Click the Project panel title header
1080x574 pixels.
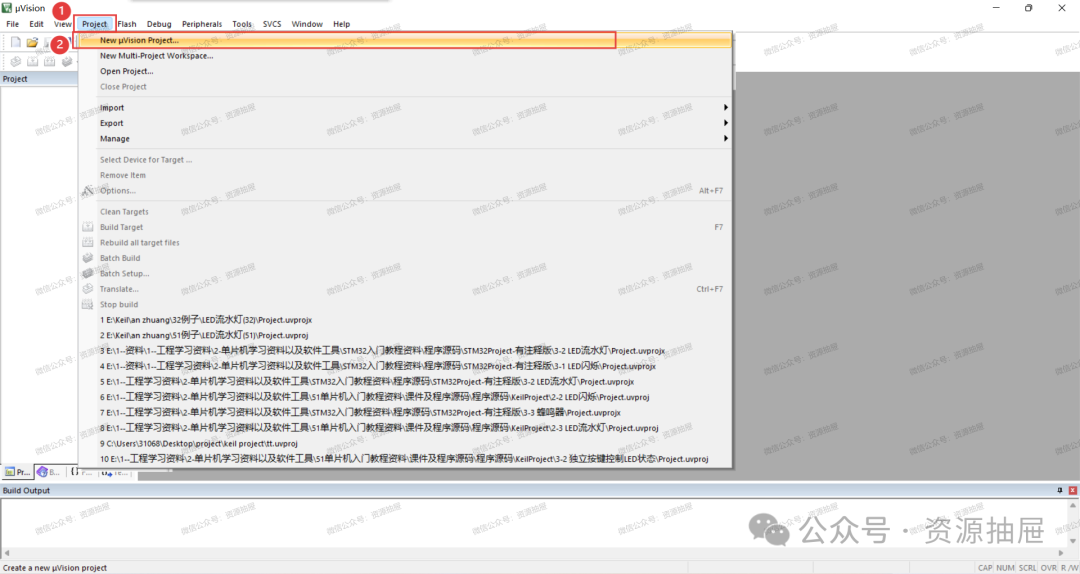click(39, 79)
